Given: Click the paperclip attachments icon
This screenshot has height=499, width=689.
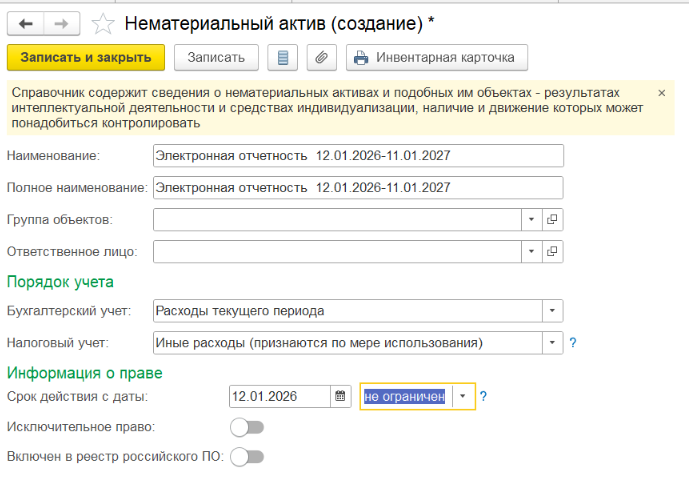Looking at the screenshot, I should point(321,58).
